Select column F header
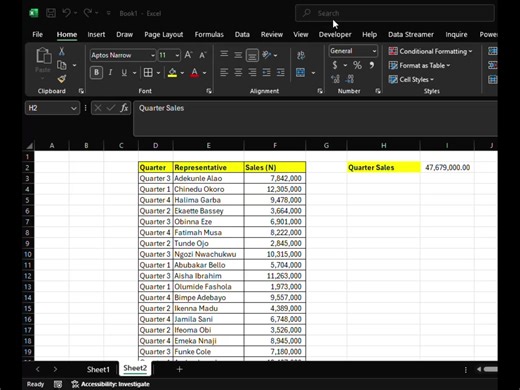520x390 pixels. tap(275, 145)
